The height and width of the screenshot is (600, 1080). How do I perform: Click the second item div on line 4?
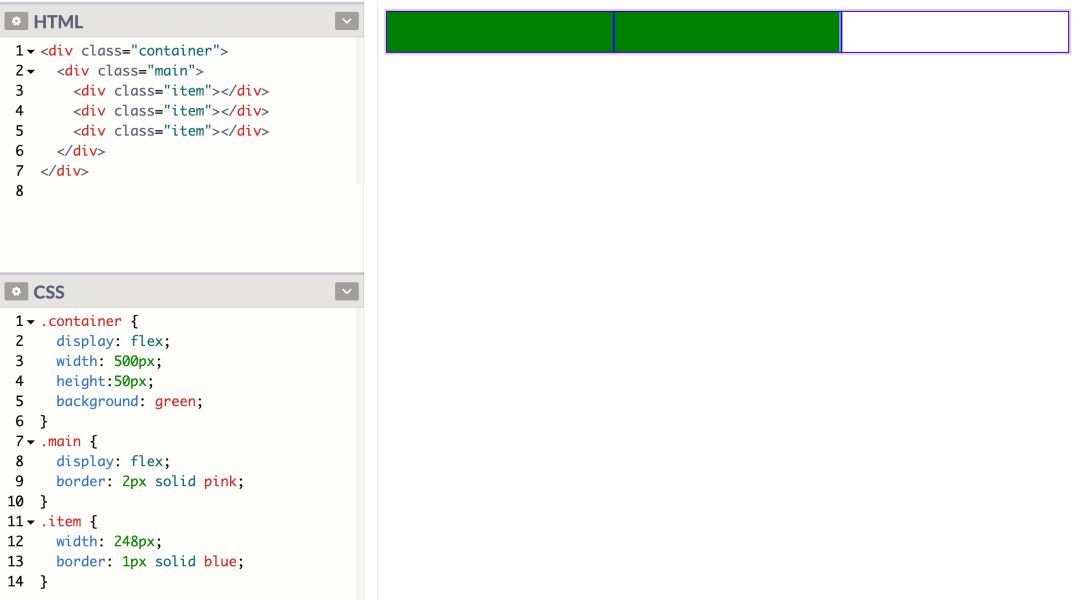point(171,111)
